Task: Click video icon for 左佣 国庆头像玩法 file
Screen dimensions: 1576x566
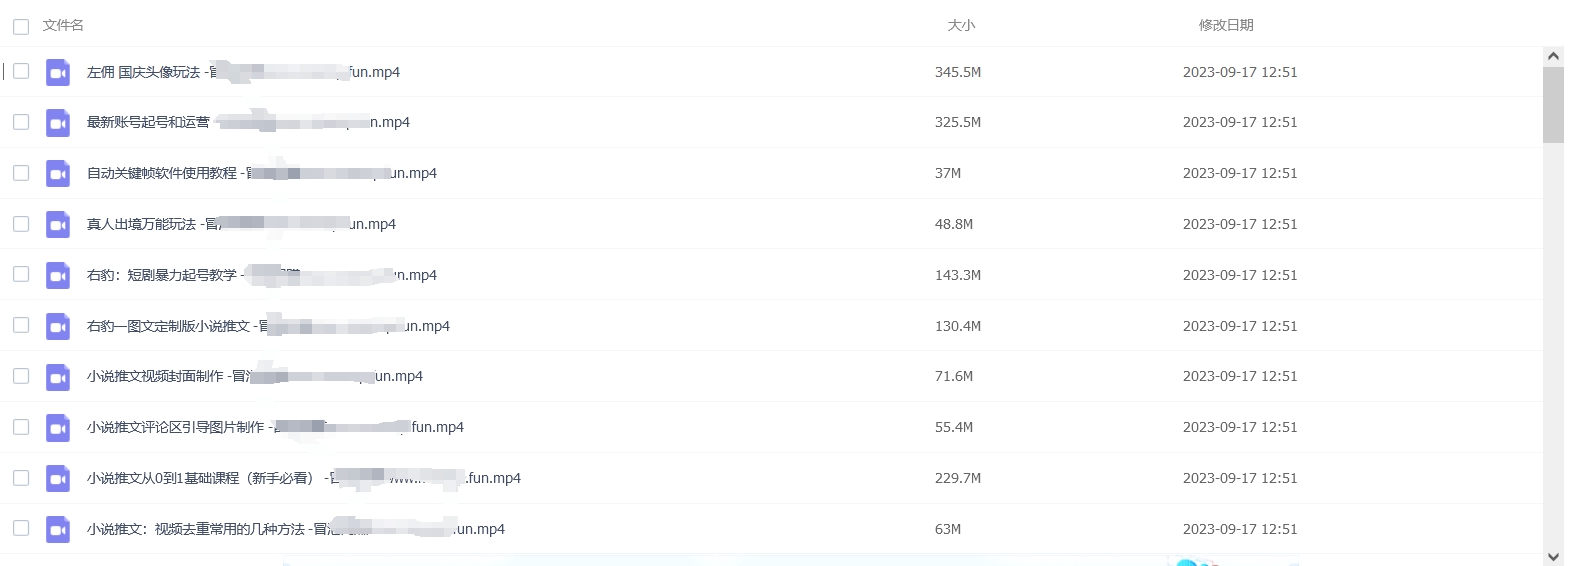Action: click(58, 72)
